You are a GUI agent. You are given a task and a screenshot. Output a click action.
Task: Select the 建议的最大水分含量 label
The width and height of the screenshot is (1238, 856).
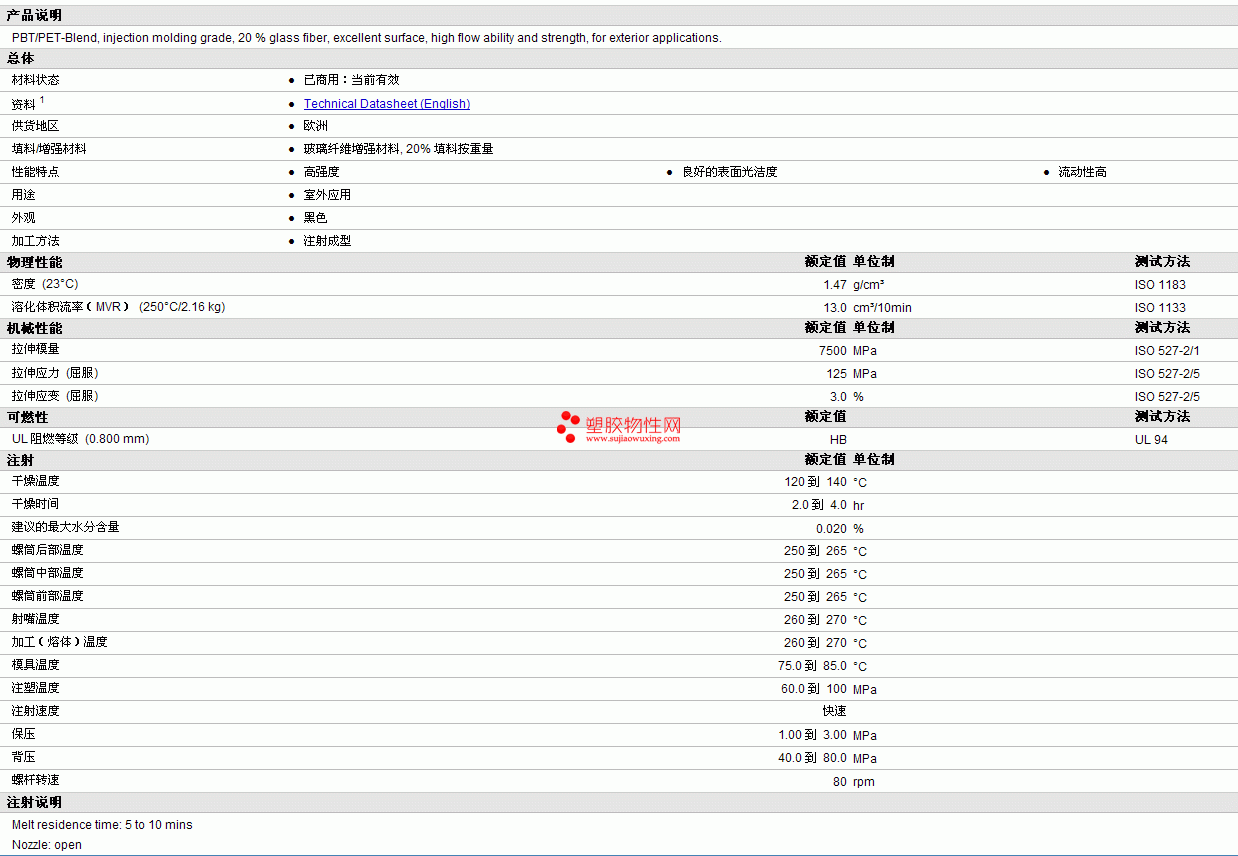(66, 527)
